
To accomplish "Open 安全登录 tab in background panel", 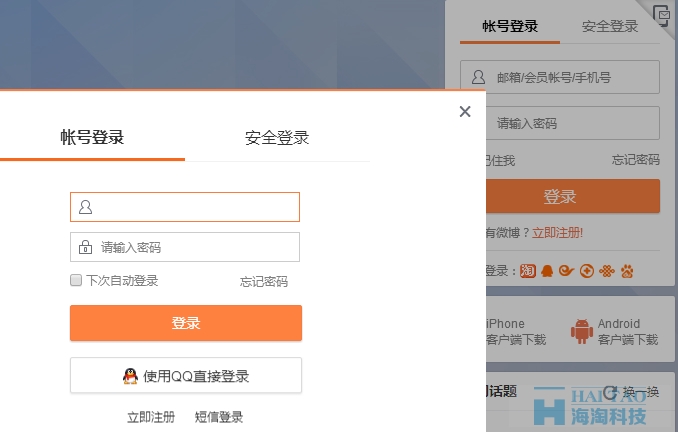I will pyautogui.click(x=610, y=27).
